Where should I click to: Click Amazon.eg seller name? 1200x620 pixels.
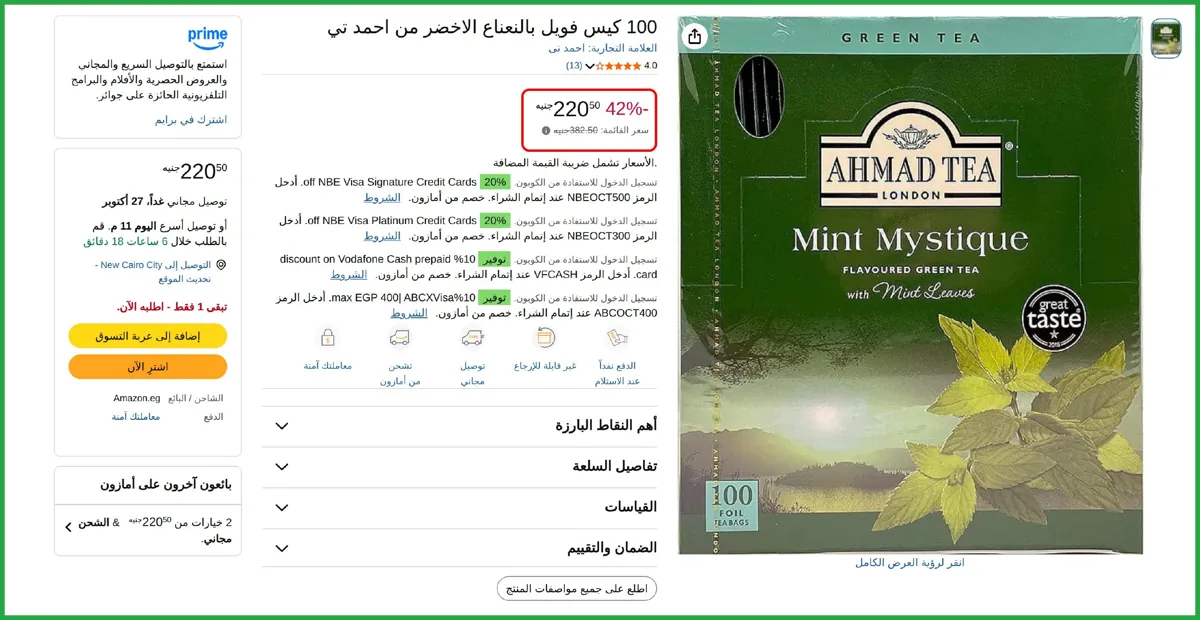tap(137, 398)
